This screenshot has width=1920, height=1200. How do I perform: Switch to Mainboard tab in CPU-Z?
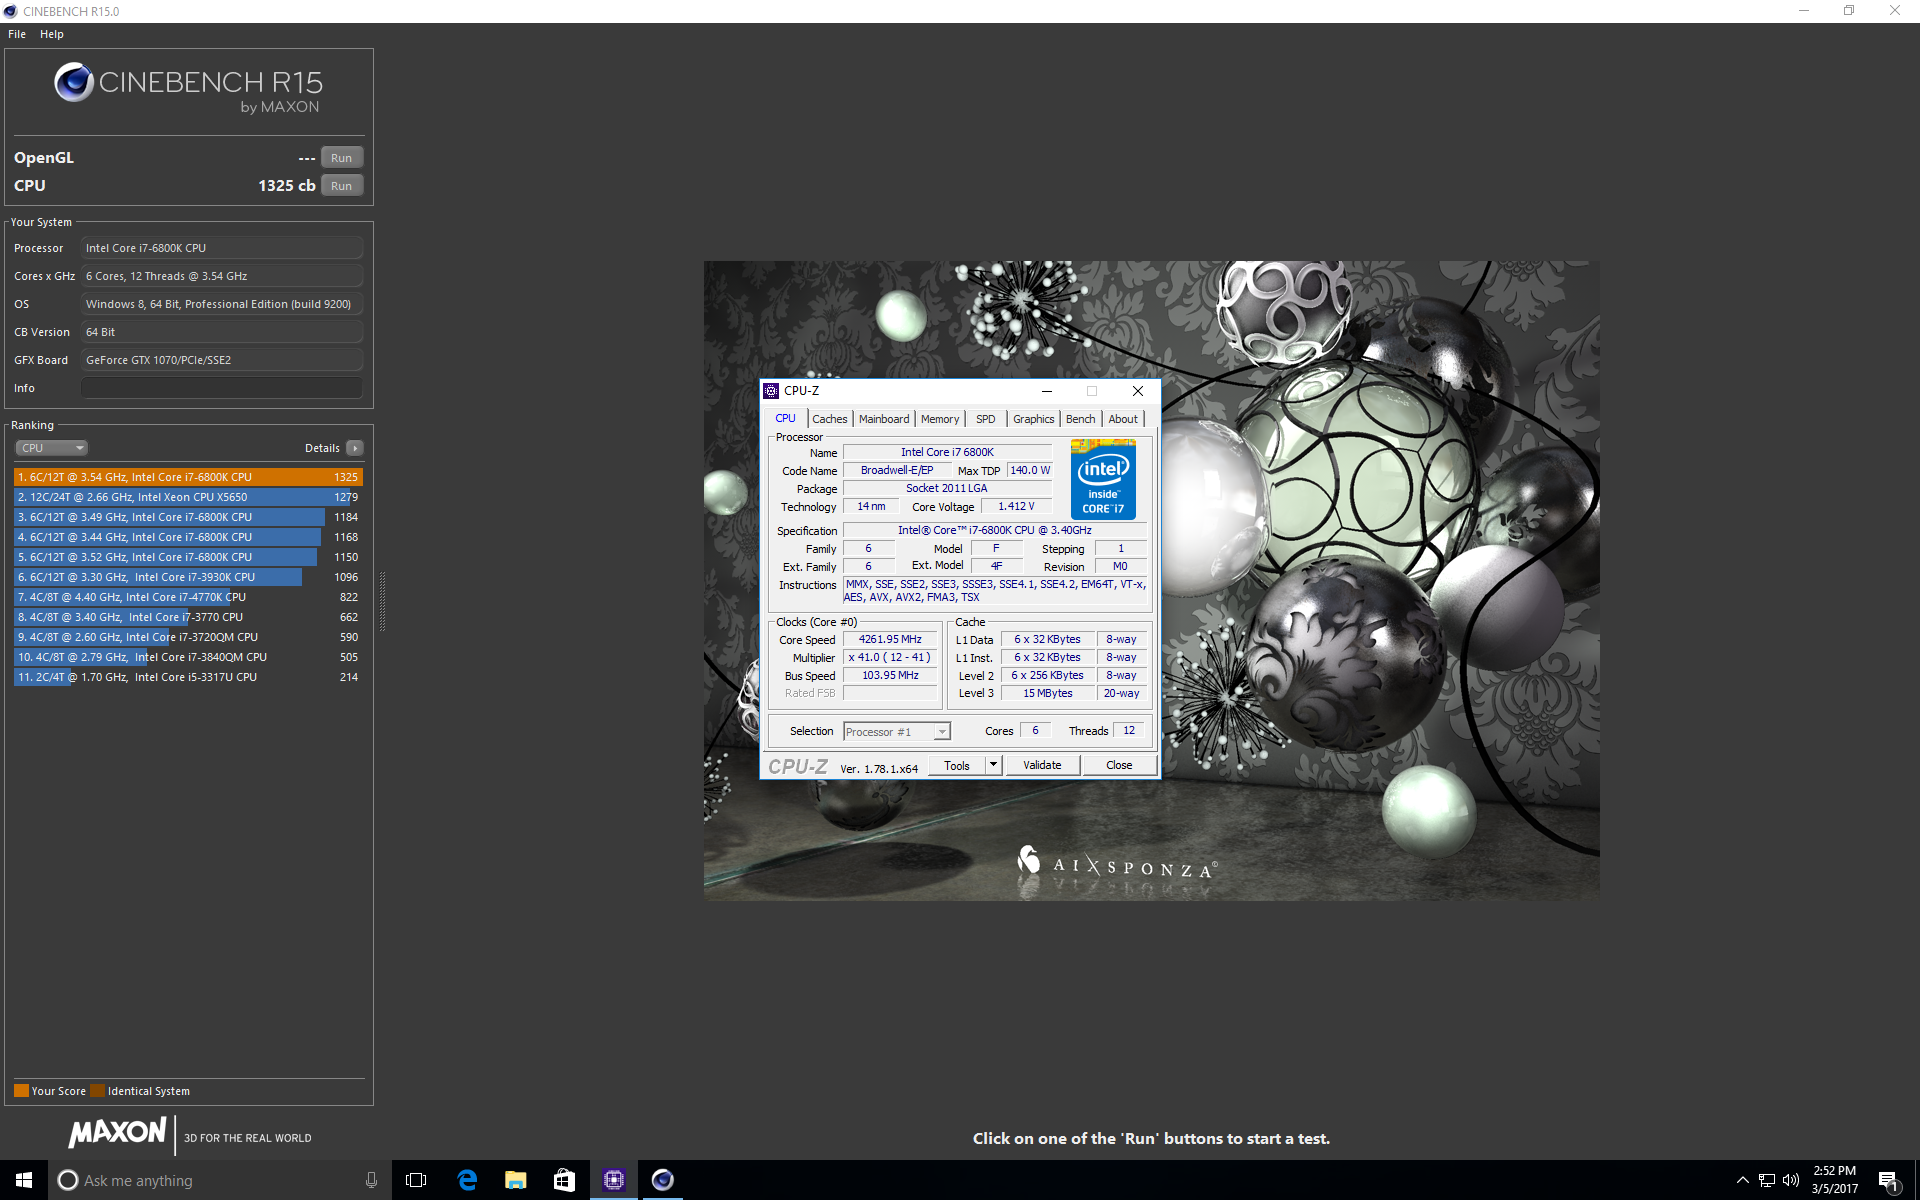coord(884,419)
